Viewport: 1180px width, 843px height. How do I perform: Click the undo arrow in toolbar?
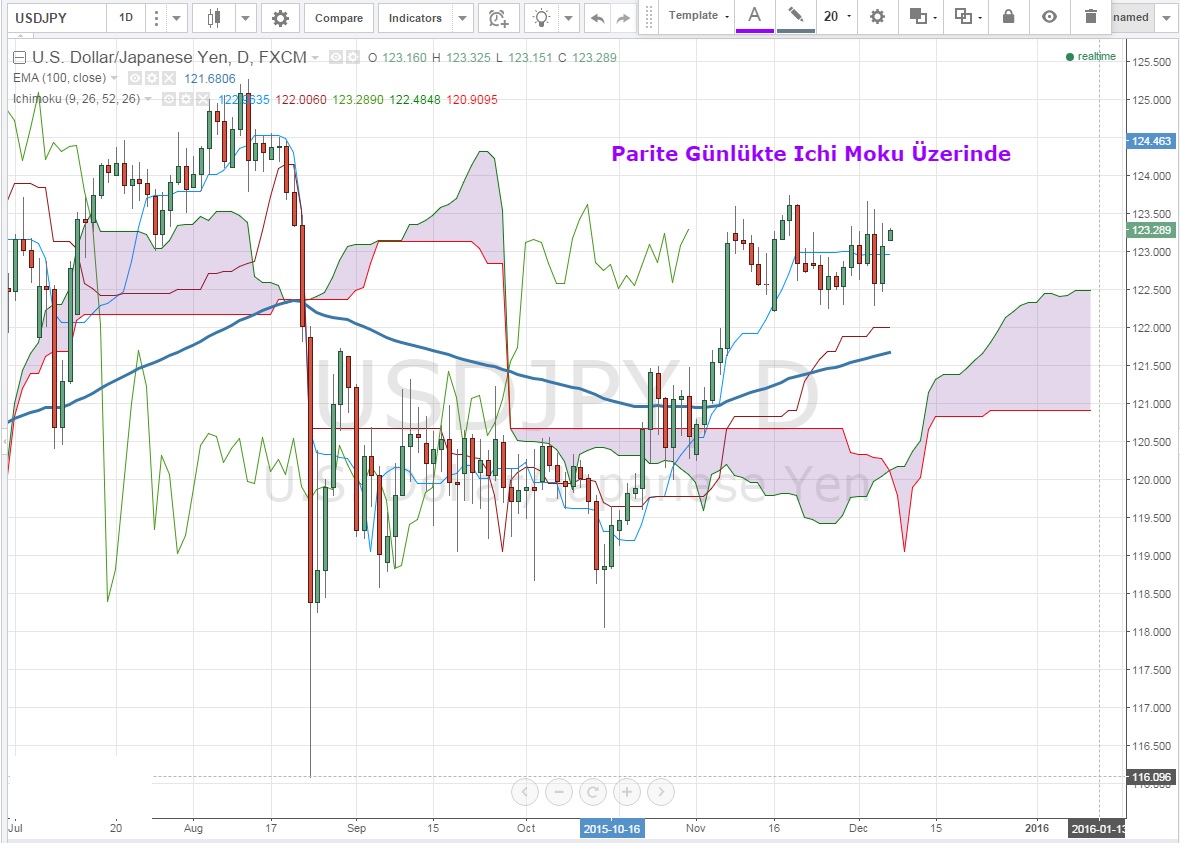tap(597, 18)
